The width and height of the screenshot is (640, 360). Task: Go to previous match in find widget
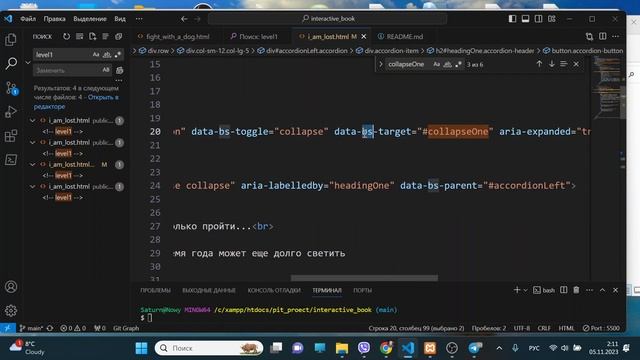539,64
